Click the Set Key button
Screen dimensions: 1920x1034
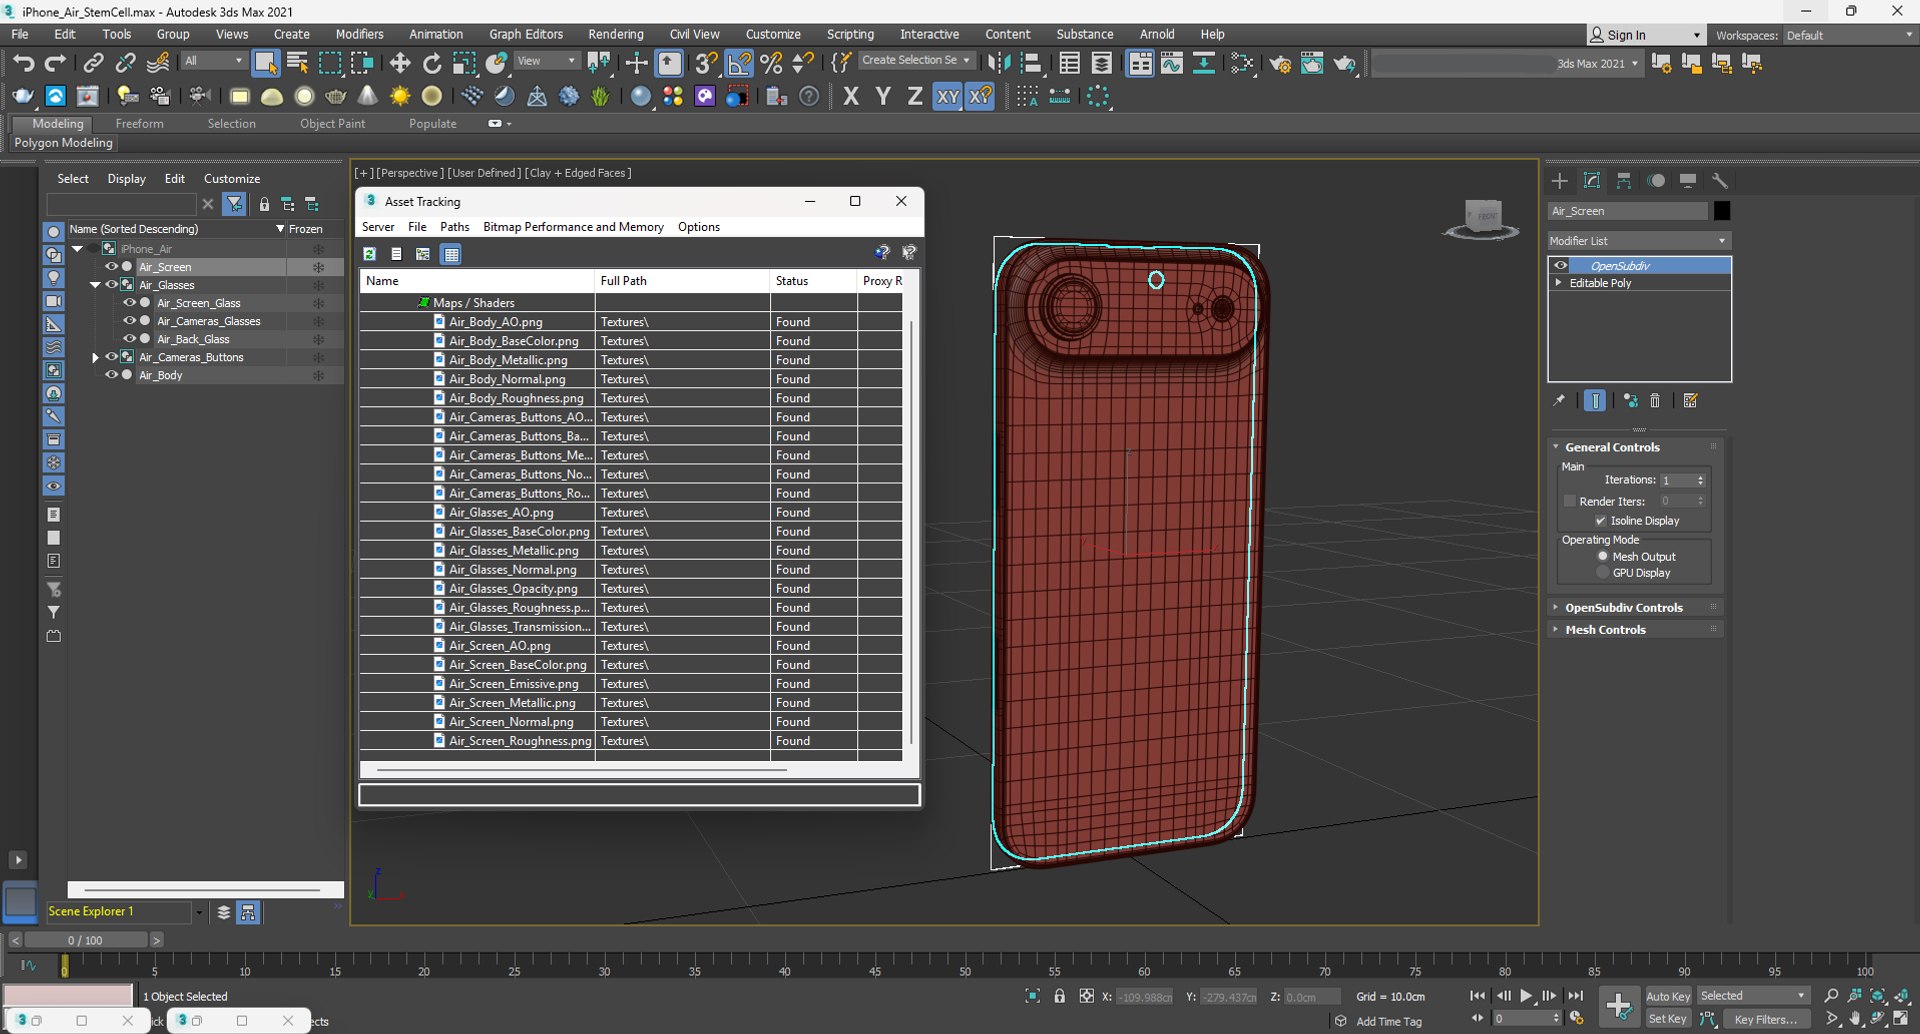pyautogui.click(x=1667, y=1019)
